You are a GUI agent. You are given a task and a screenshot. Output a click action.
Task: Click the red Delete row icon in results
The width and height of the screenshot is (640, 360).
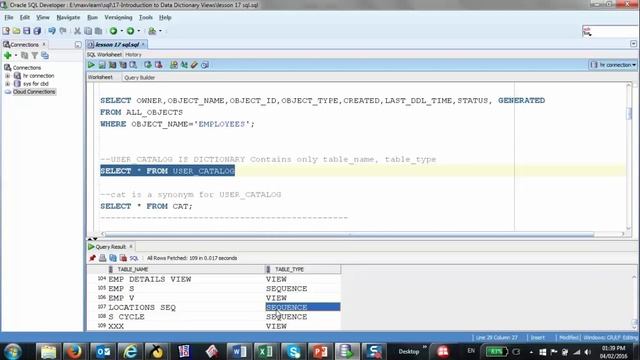click(123, 258)
